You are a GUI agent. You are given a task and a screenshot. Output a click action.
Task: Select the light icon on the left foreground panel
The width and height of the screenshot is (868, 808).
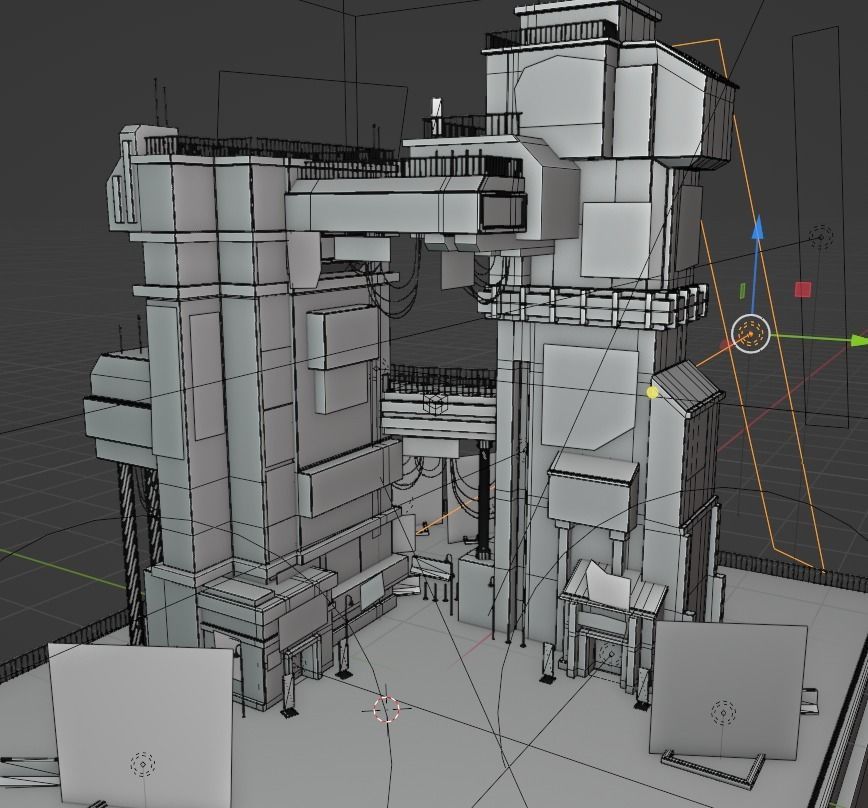tap(143, 765)
